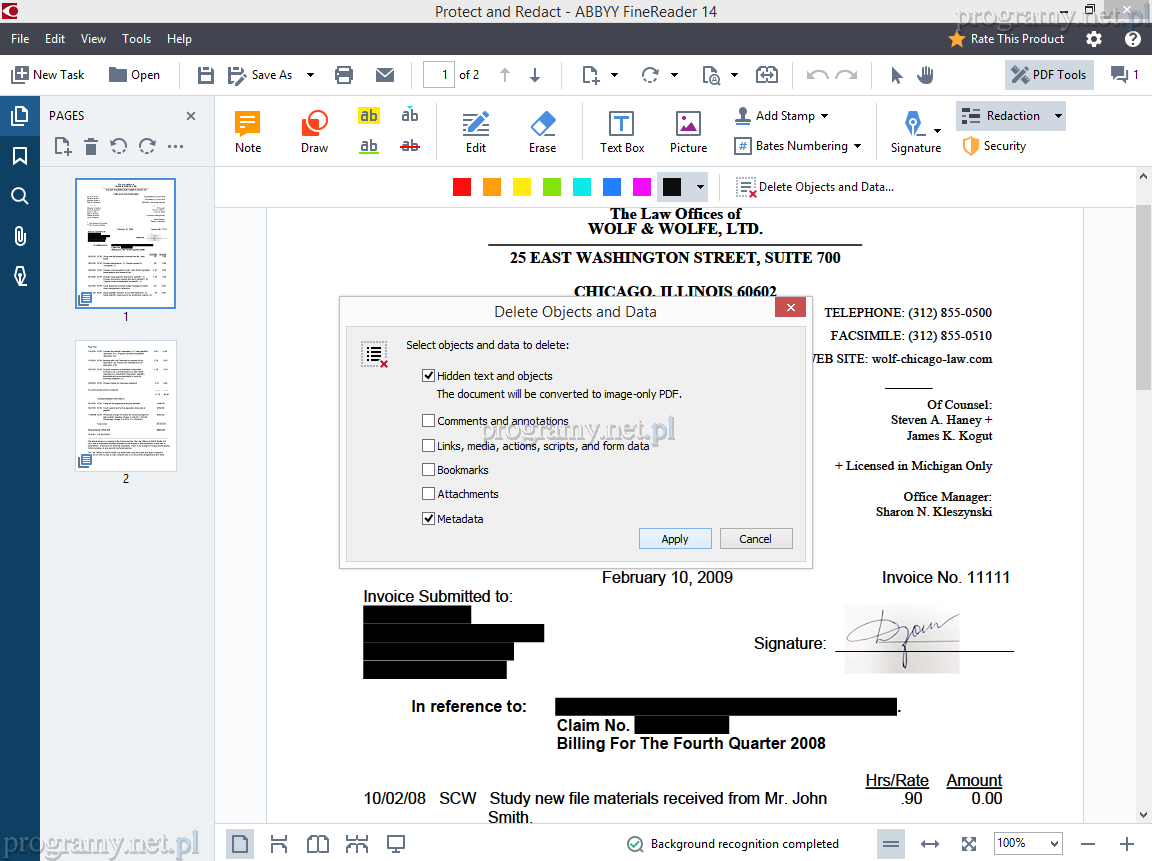Pick the red color swatch
The image size is (1152, 861).
(462, 187)
